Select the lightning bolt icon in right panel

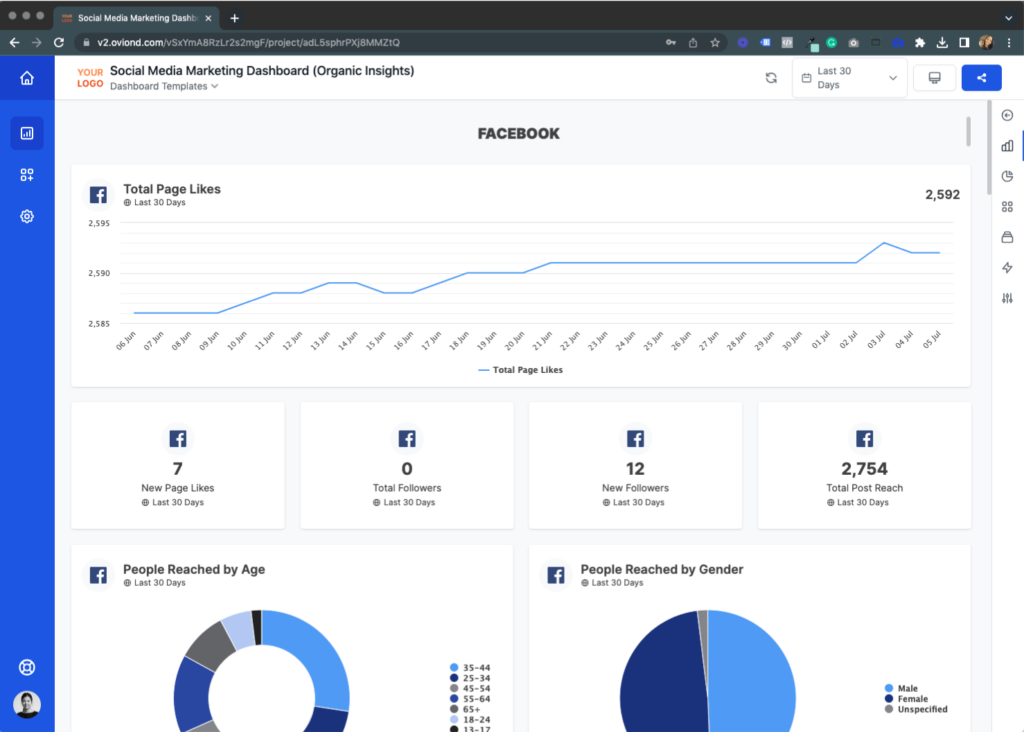1007,268
